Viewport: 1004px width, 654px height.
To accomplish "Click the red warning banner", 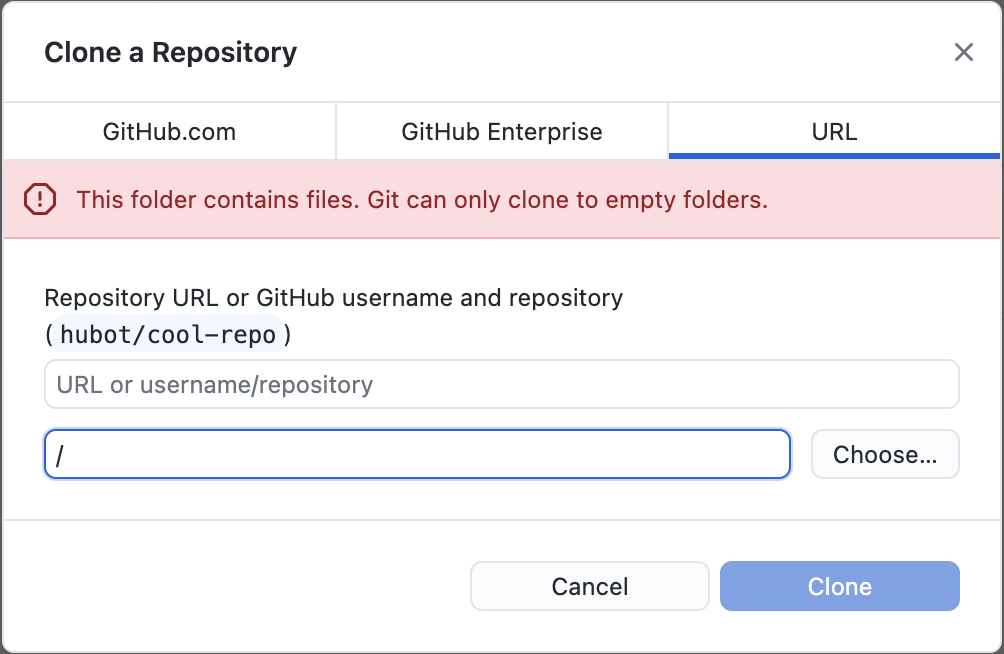I will 500,200.
